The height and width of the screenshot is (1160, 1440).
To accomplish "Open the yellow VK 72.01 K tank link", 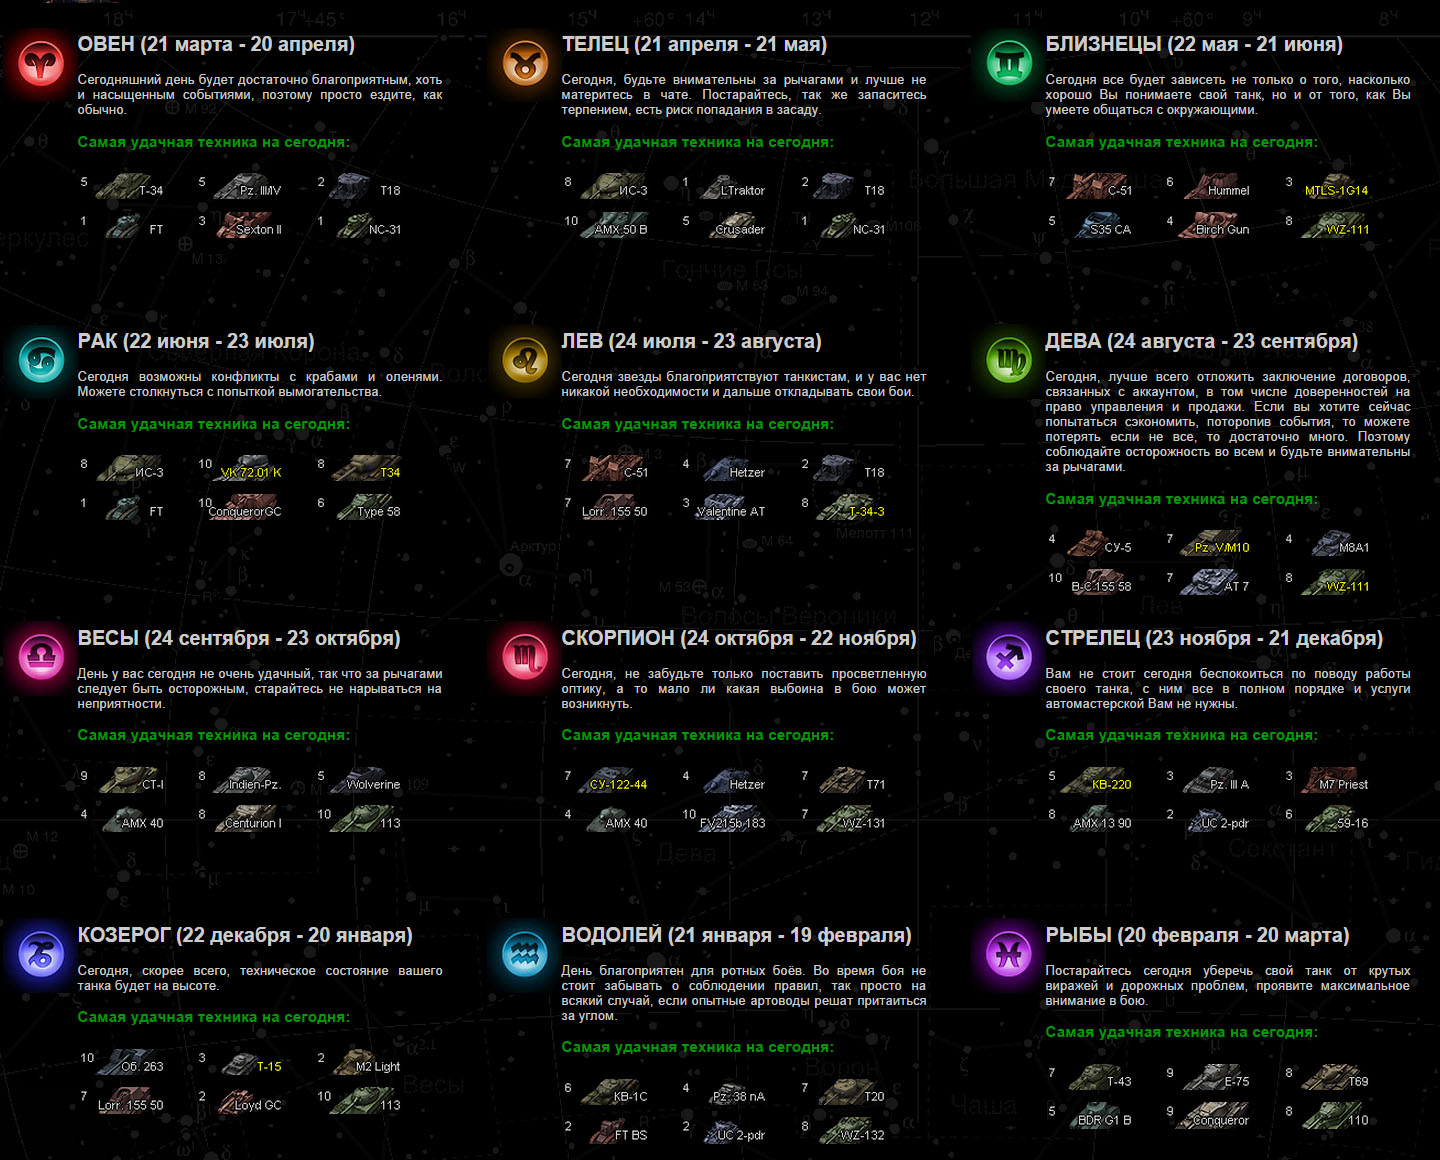I will 251,472.
